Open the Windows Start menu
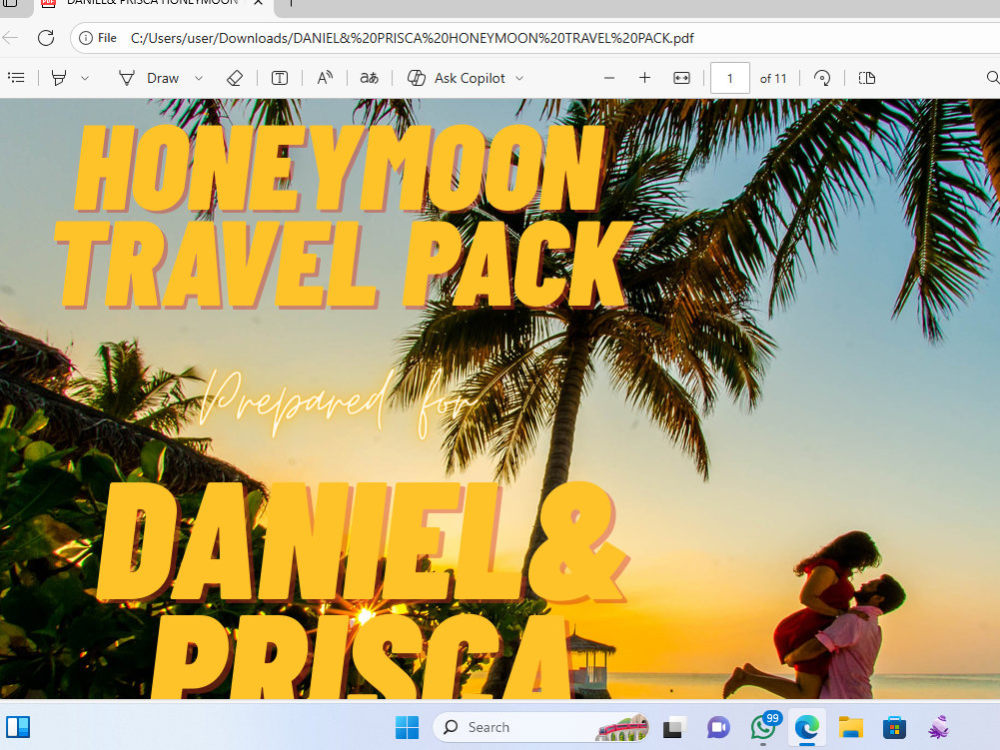 [407, 727]
